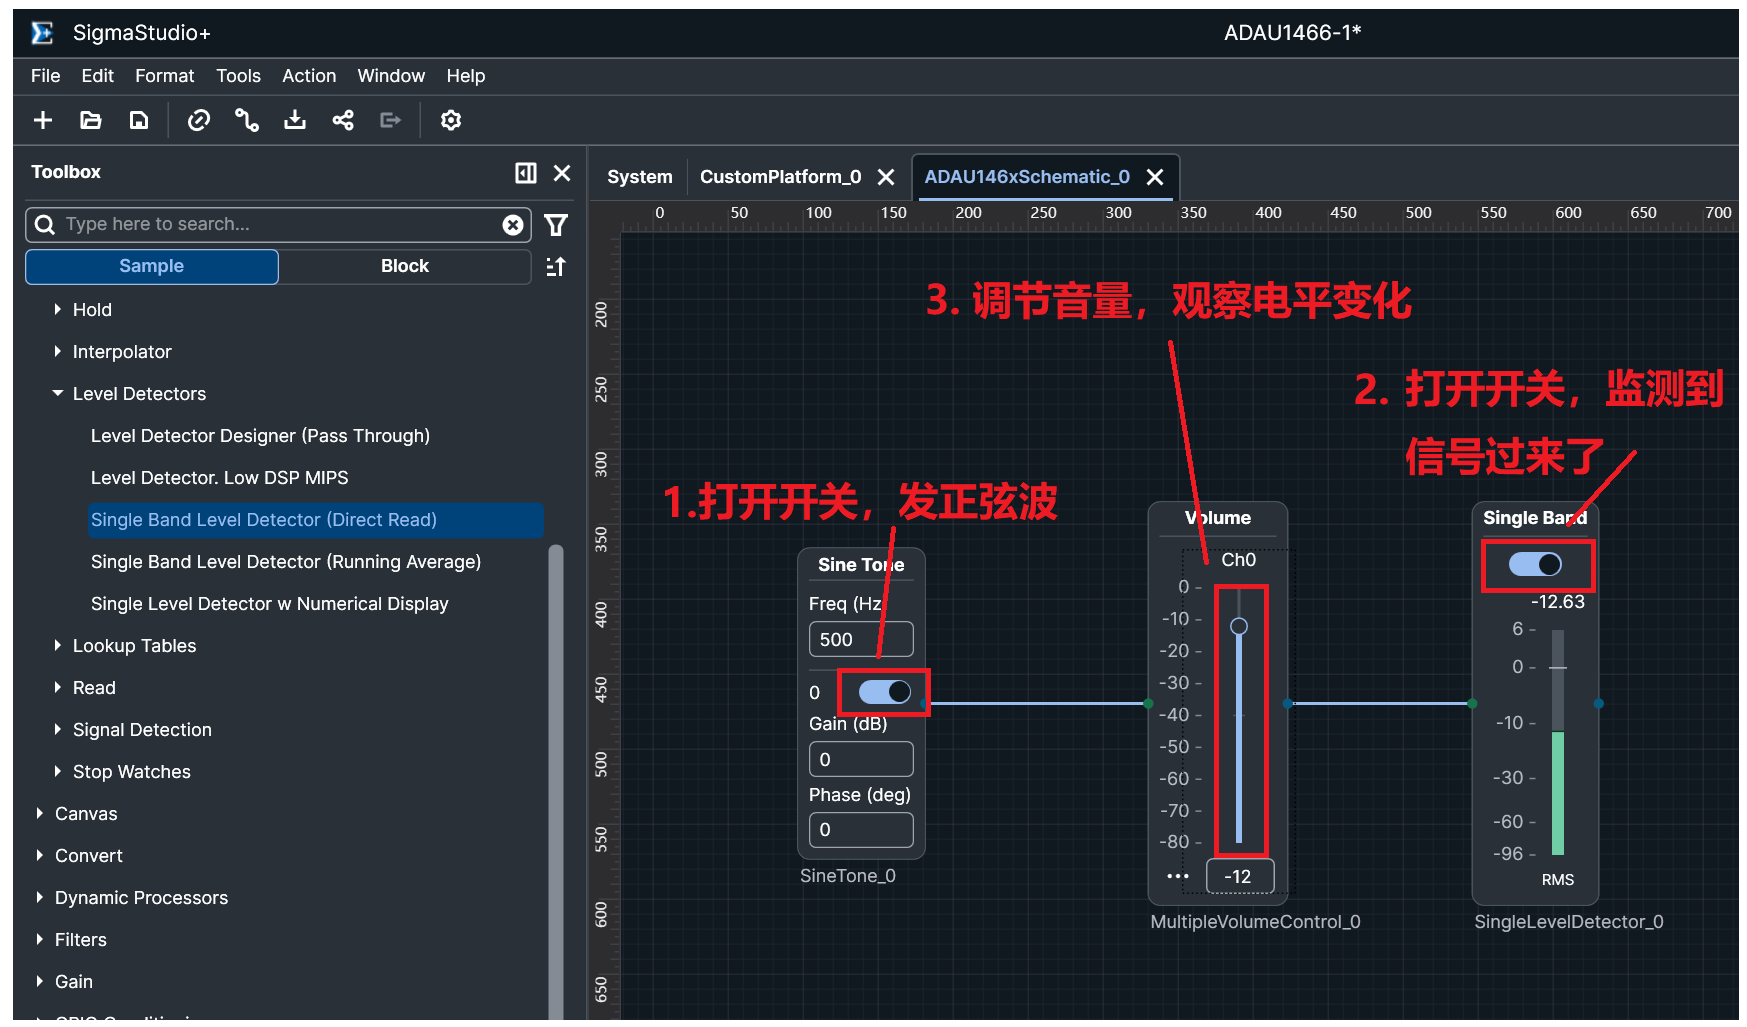1747x1027 pixels.
Task: Click the volume value box showing -12
Action: pyautogui.click(x=1240, y=876)
